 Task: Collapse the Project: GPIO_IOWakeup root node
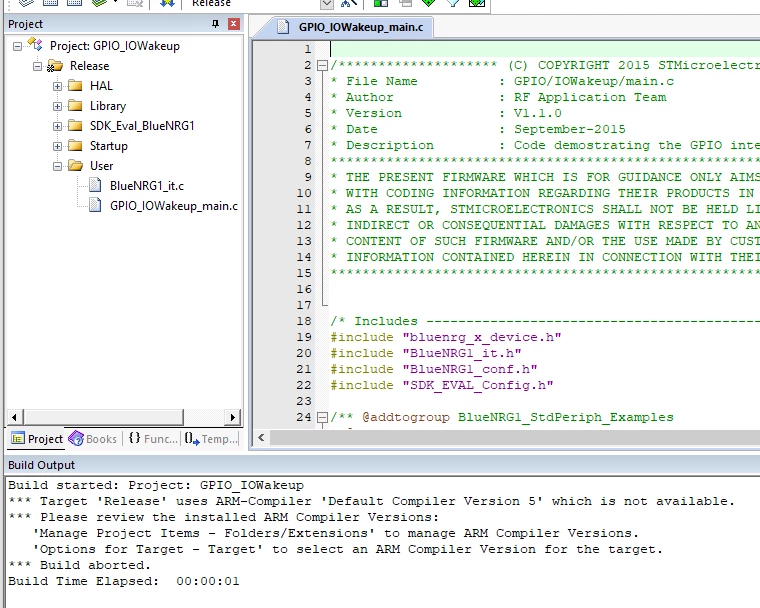(x=17, y=46)
